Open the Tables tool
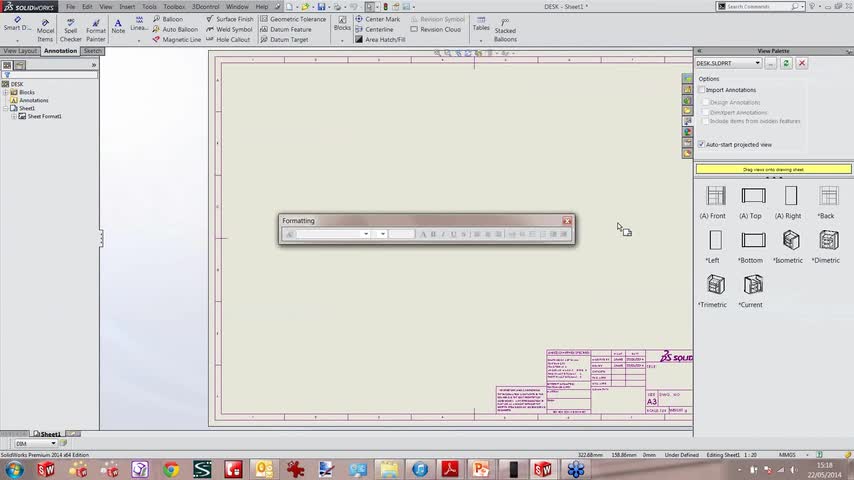 [481, 23]
